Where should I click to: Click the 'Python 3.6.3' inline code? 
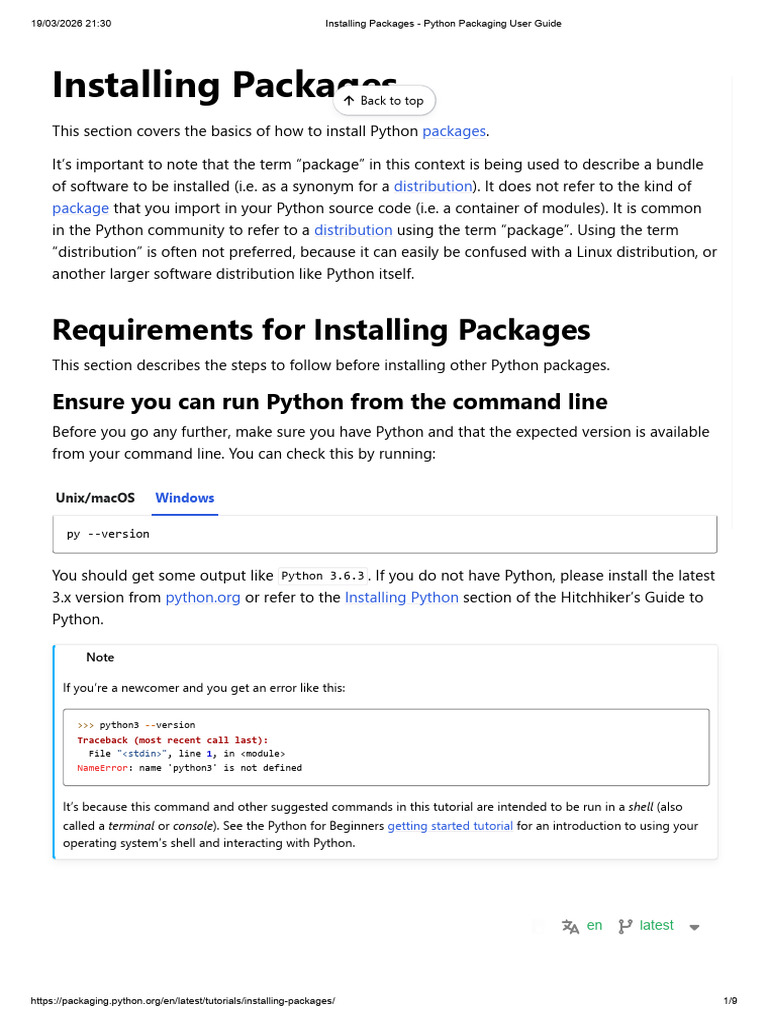pos(323,576)
